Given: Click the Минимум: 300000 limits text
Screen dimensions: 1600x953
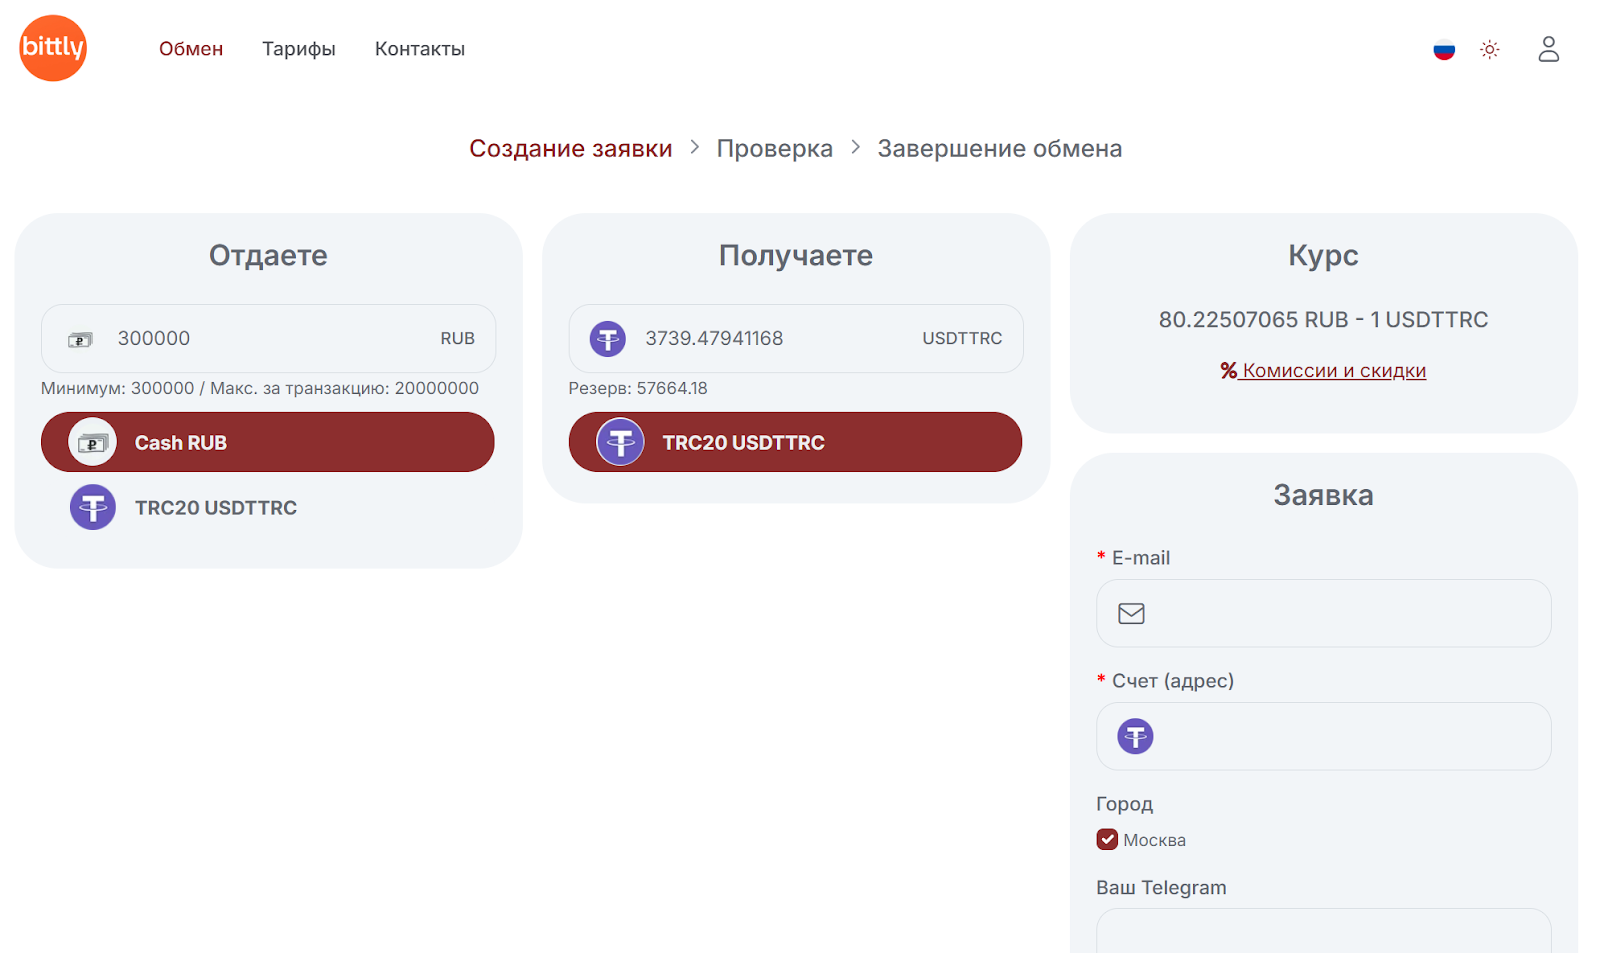Looking at the screenshot, I should tap(260, 388).
